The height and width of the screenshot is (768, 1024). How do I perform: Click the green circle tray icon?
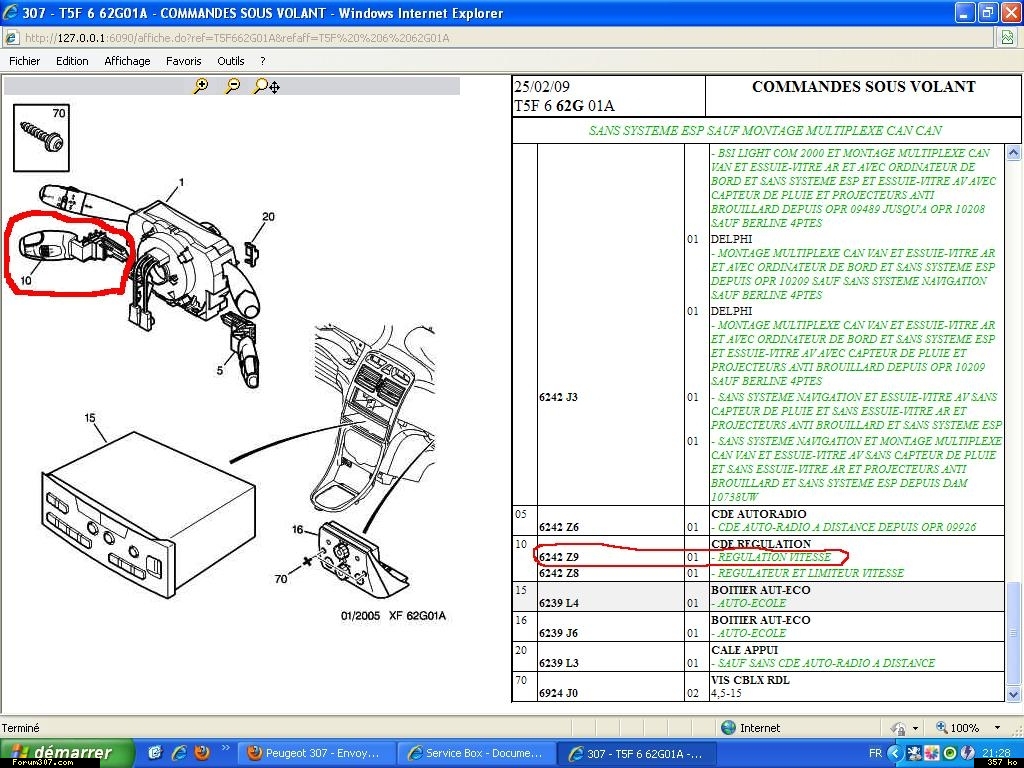[950, 753]
